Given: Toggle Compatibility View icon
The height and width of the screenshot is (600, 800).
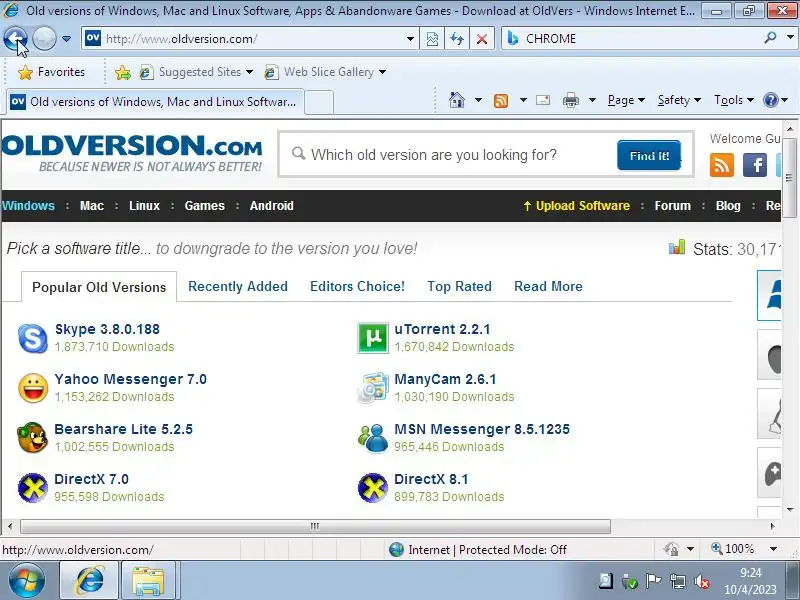Looking at the screenshot, I should coord(432,39).
